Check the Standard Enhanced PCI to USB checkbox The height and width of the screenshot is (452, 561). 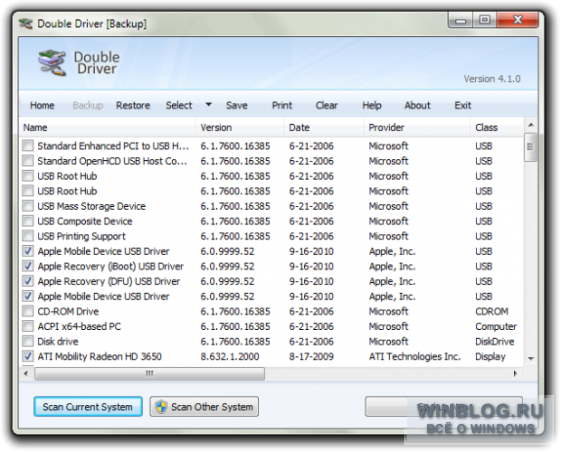[x=28, y=146]
